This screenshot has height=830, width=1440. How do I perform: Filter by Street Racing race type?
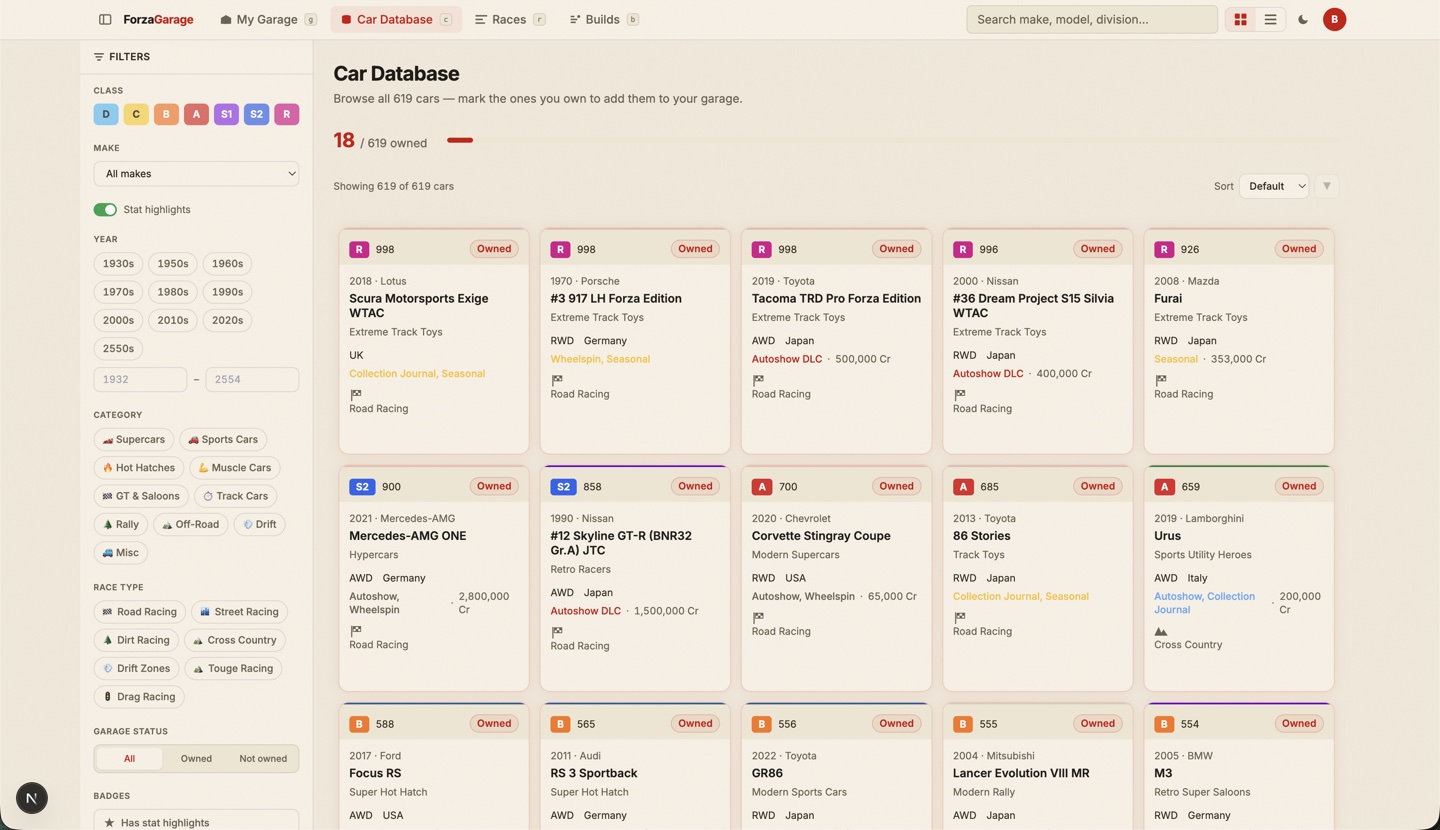click(238, 612)
